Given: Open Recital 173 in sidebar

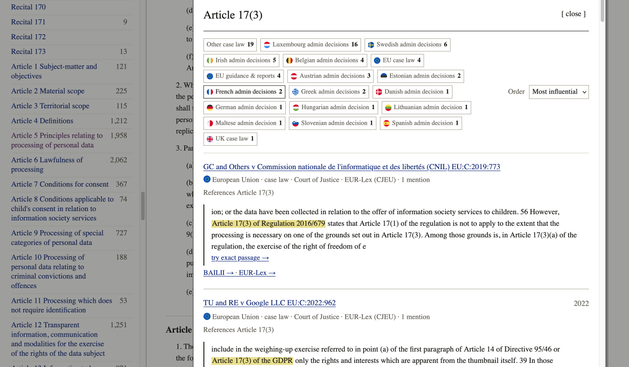Looking at the screenshot, I should [28, 51].
